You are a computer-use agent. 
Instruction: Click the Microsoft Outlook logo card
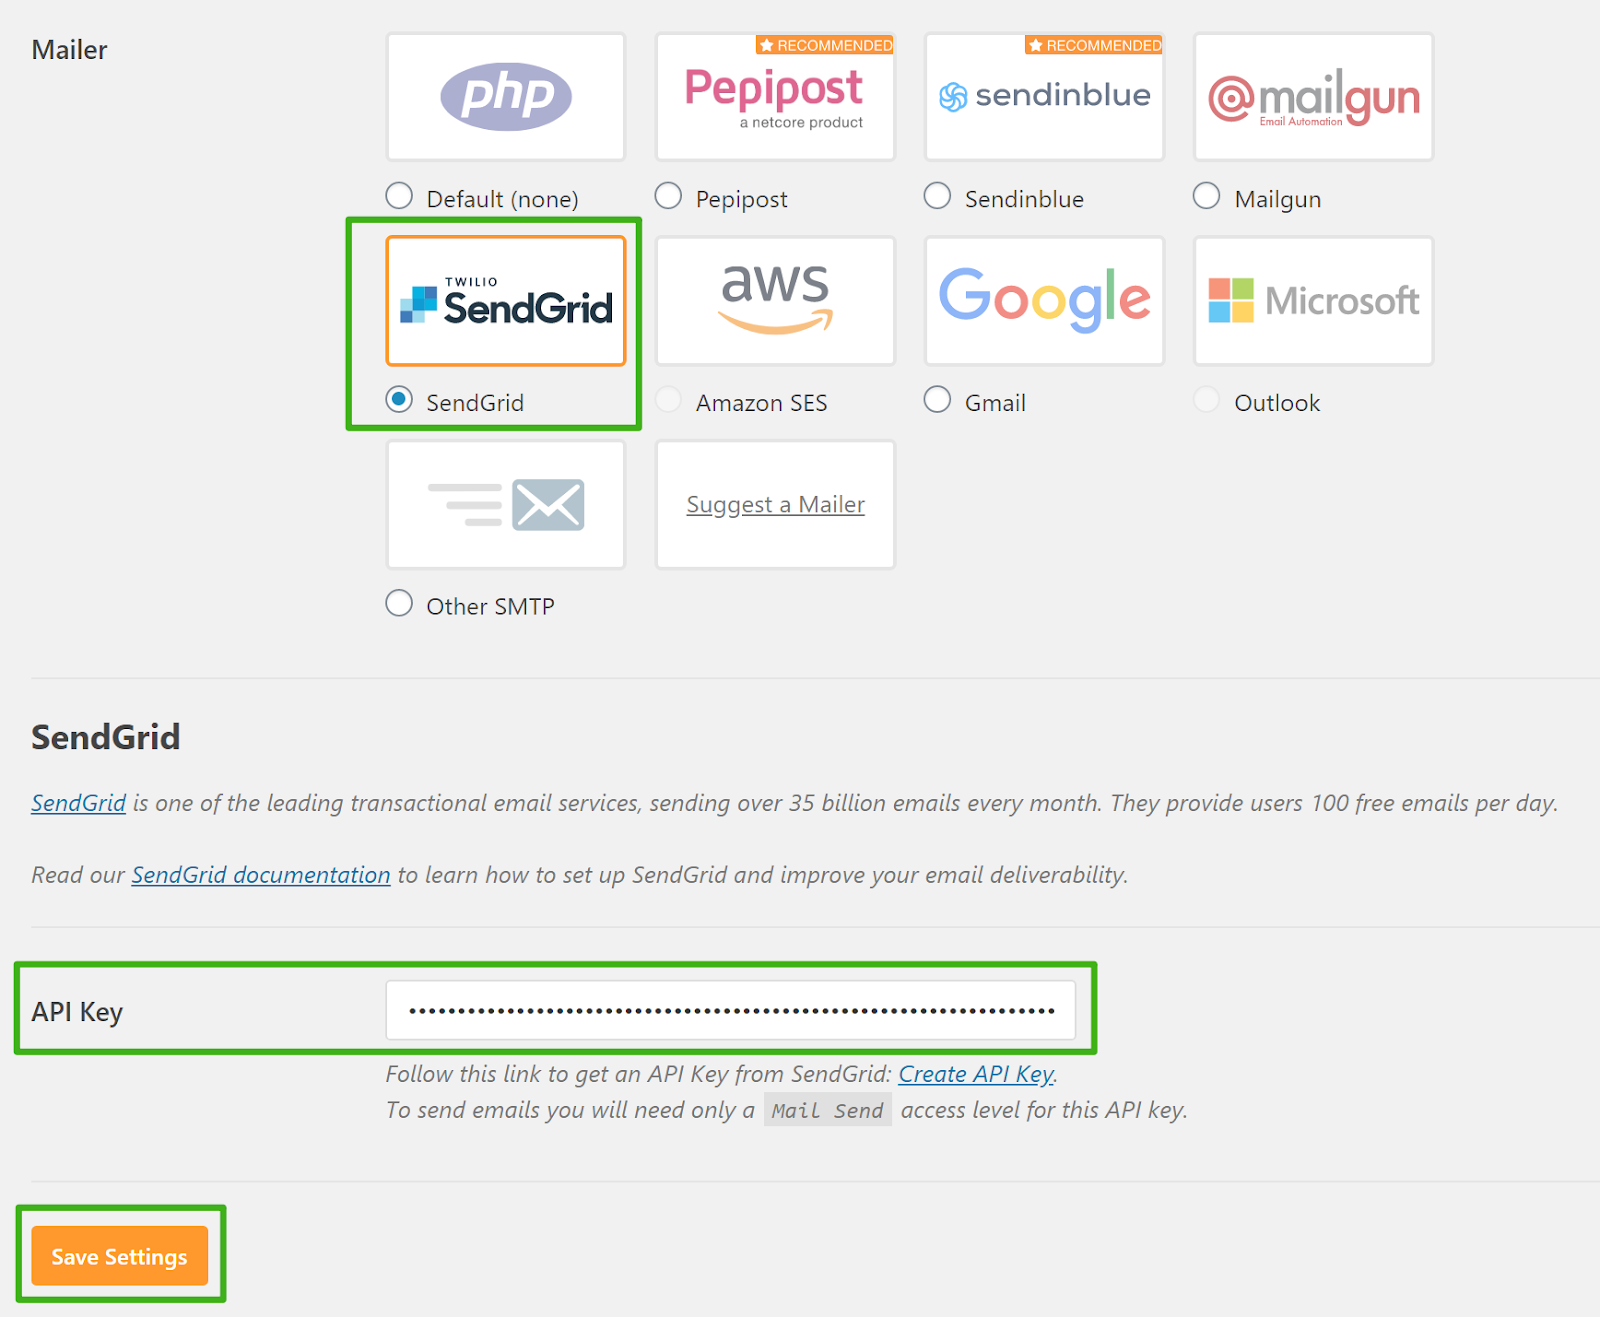pos(1314,301)
